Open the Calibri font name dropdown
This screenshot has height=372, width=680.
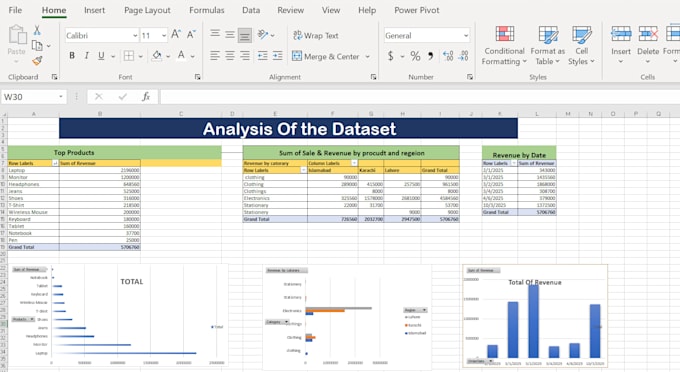click(135, 36)
